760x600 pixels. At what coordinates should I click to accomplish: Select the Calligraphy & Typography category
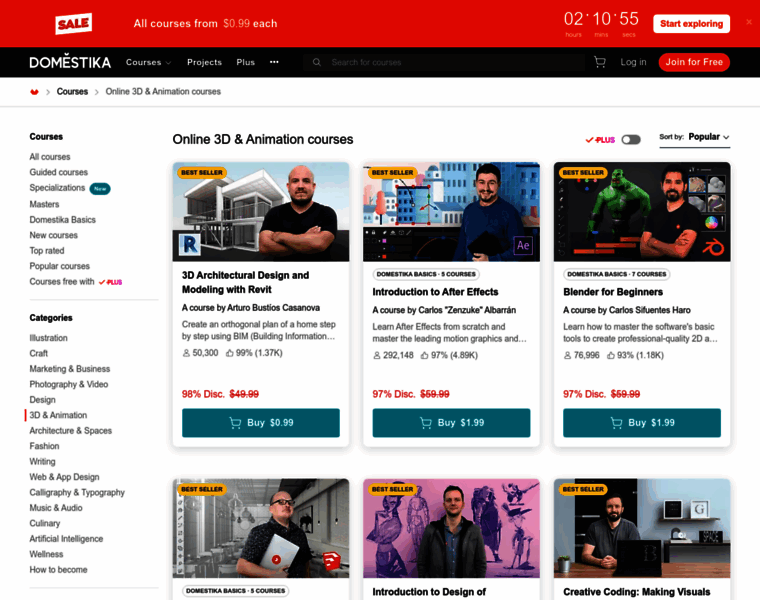77,493
